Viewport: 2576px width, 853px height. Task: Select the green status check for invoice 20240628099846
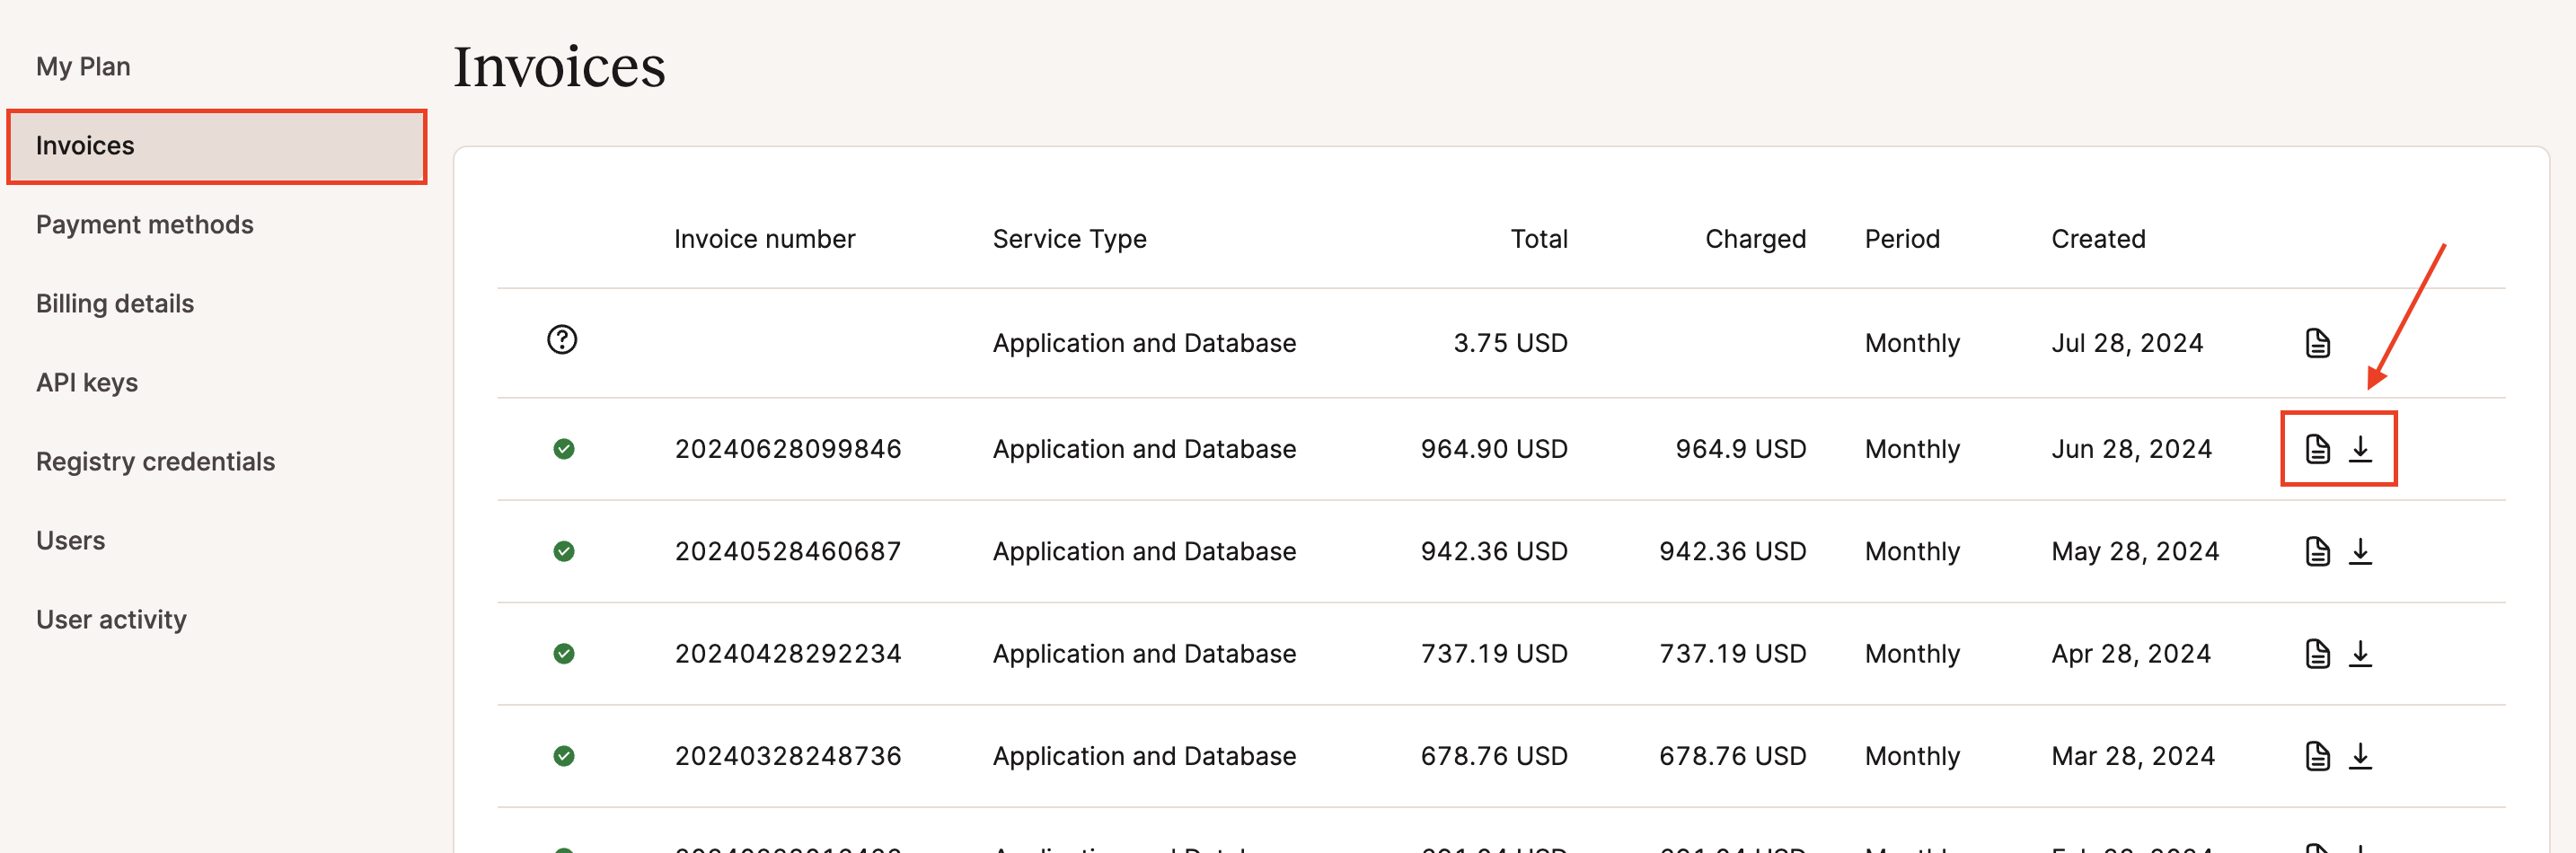[563, 449]
